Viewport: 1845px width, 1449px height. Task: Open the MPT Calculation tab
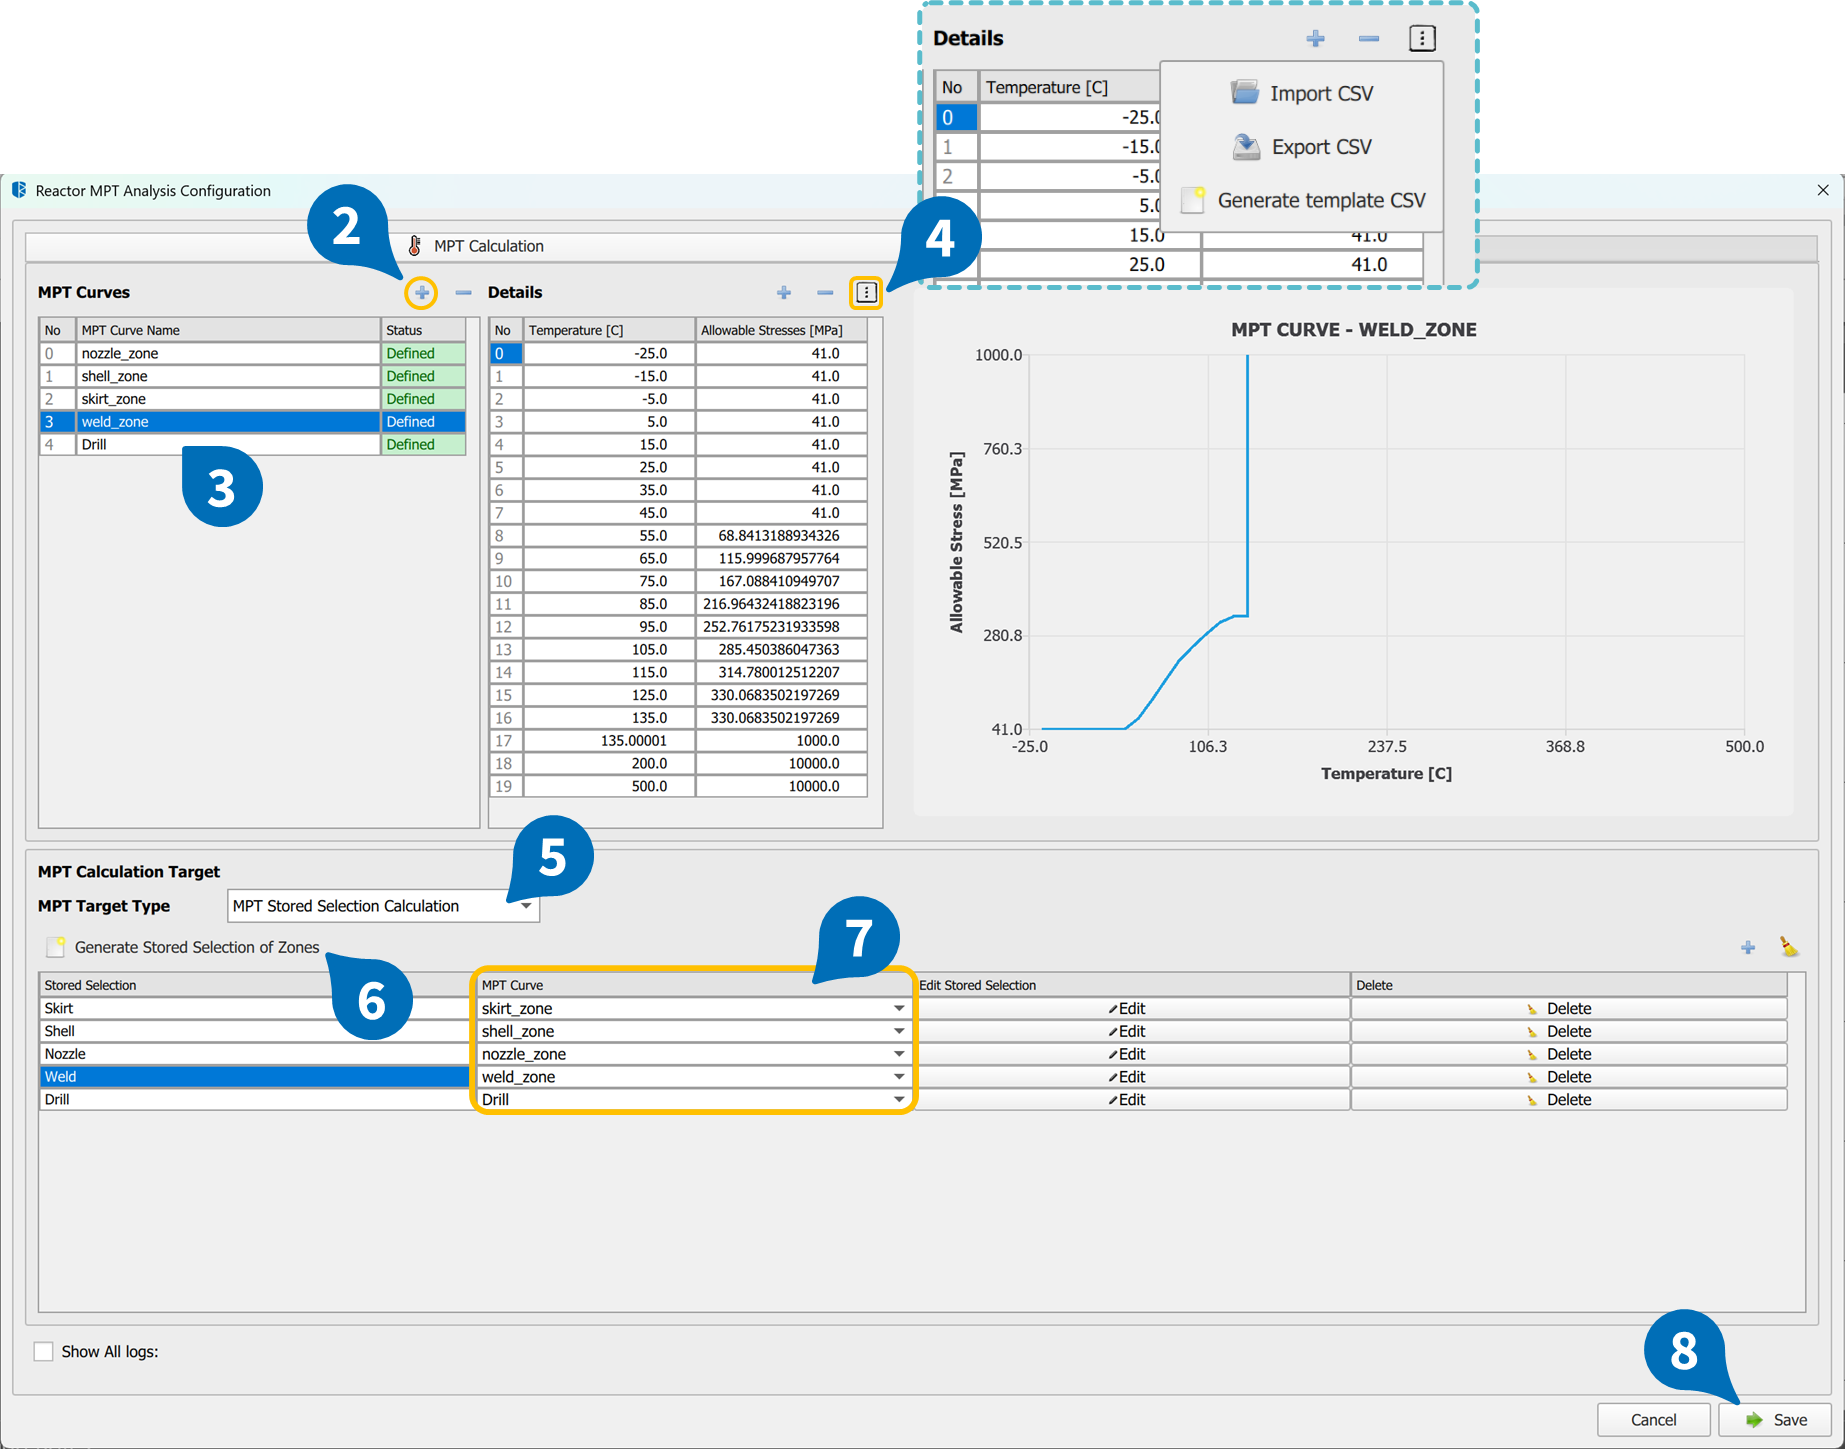pyautogui.click(x=477, y=246)
